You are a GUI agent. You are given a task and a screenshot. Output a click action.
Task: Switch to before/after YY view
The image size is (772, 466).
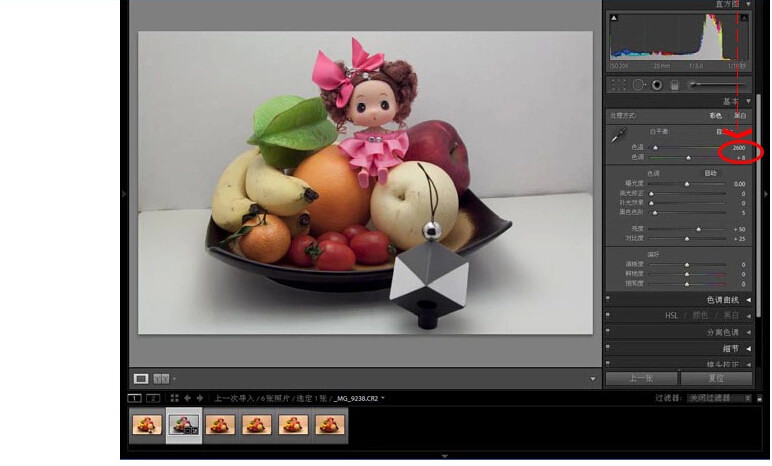point(161,378)
